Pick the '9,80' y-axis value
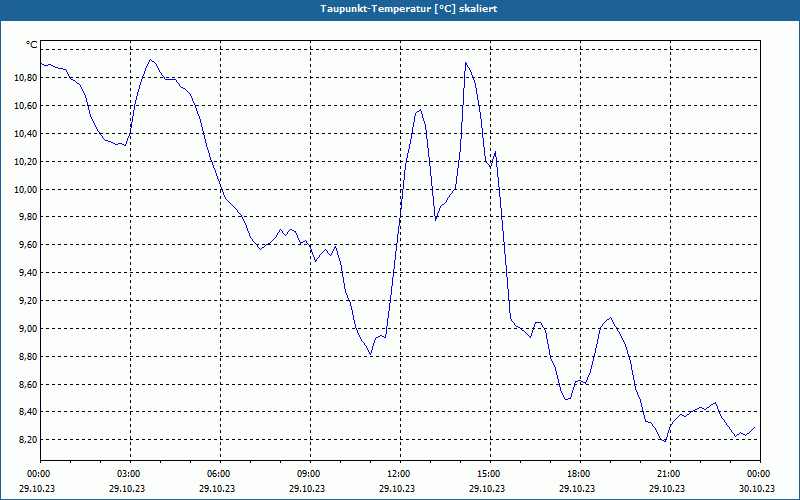The height and width of the screenshot is (500, 800). click(x=29, y=217)
